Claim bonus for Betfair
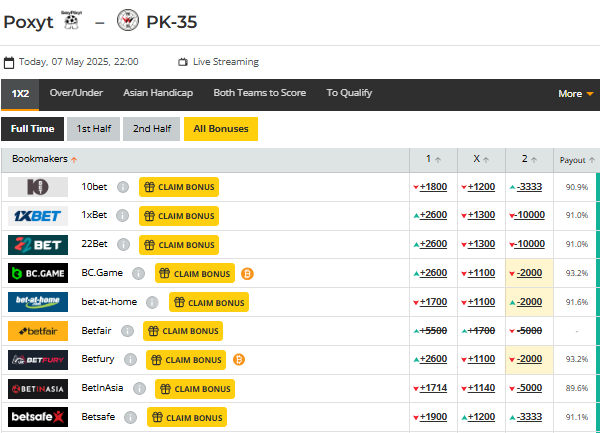This screenshot has width=600, height=433. tap(183, 331)
